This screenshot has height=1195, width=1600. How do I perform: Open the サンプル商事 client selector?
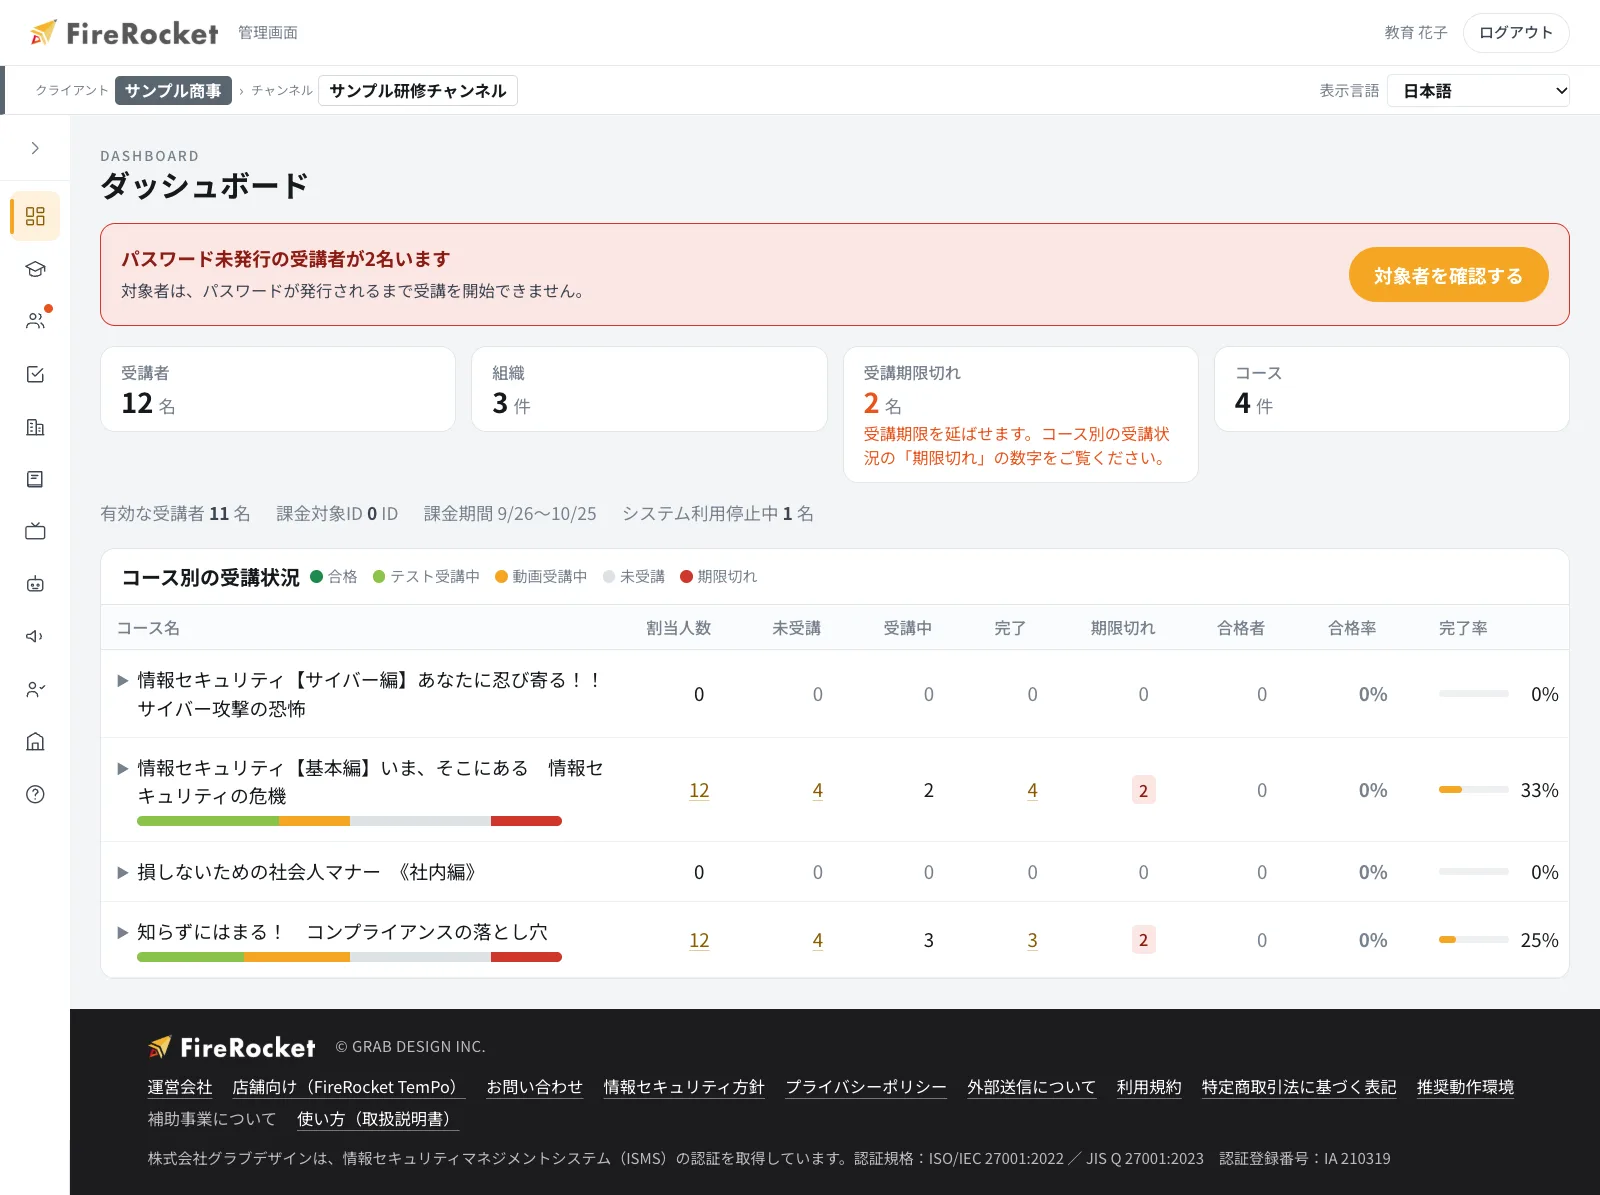pos(173,91)
